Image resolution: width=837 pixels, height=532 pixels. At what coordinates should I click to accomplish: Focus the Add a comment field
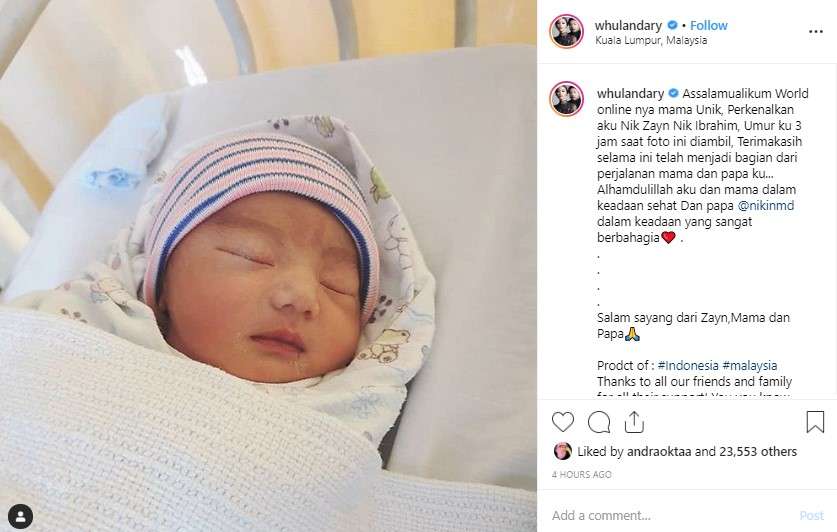[x=673, y=515]
